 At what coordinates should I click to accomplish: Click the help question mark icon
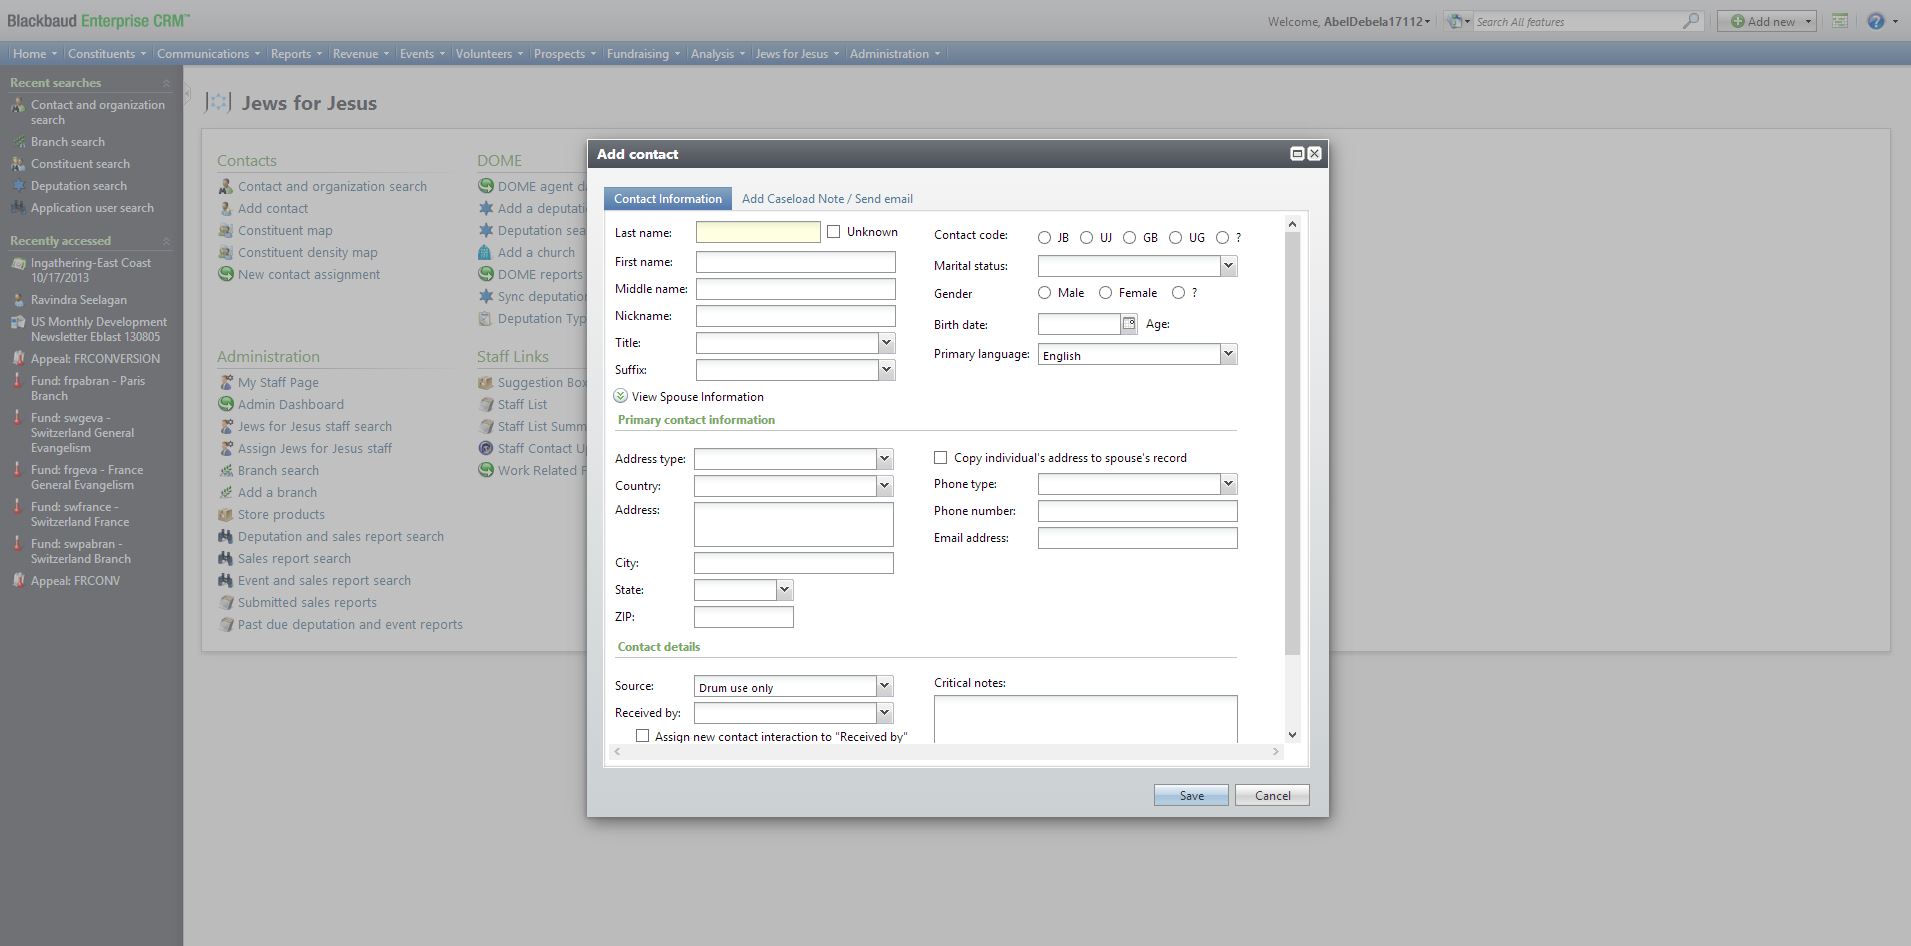(1876, 21)
